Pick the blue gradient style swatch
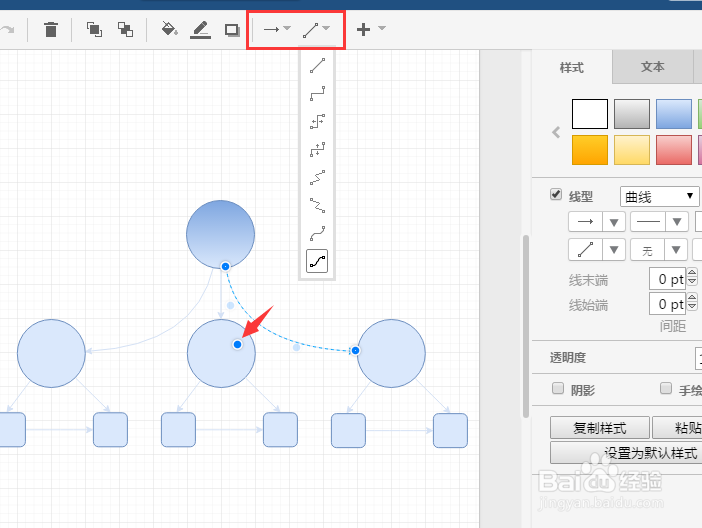The image size is (702, 528). tap(674, 114)
